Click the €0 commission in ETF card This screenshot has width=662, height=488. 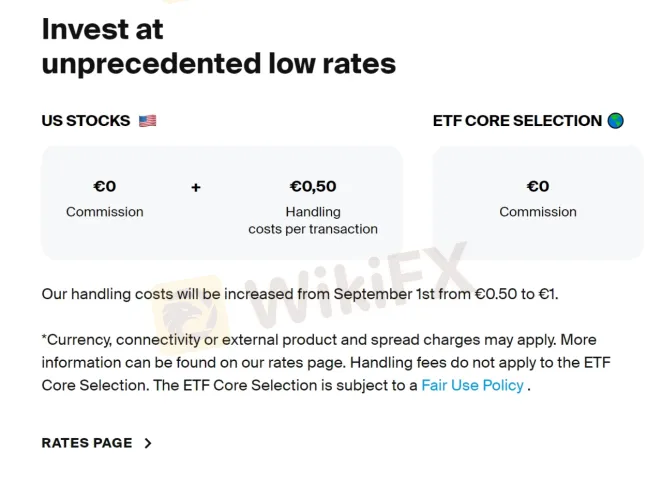point(538,186)
